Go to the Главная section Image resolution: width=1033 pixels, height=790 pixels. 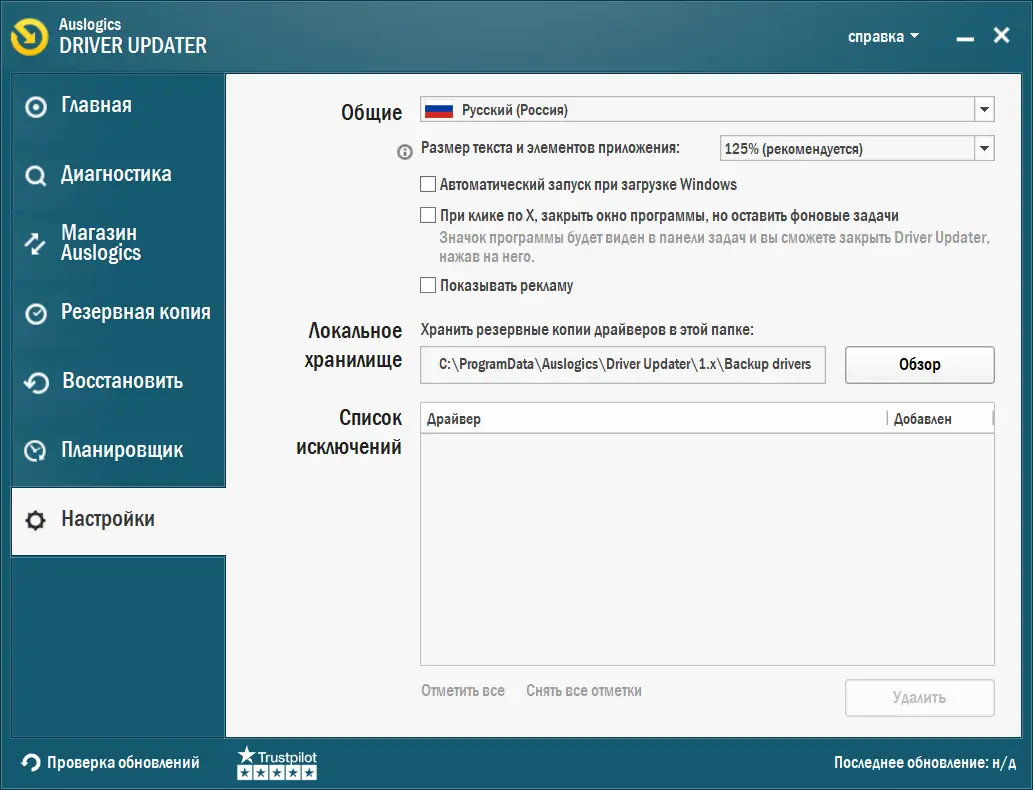tap(119, 107)
